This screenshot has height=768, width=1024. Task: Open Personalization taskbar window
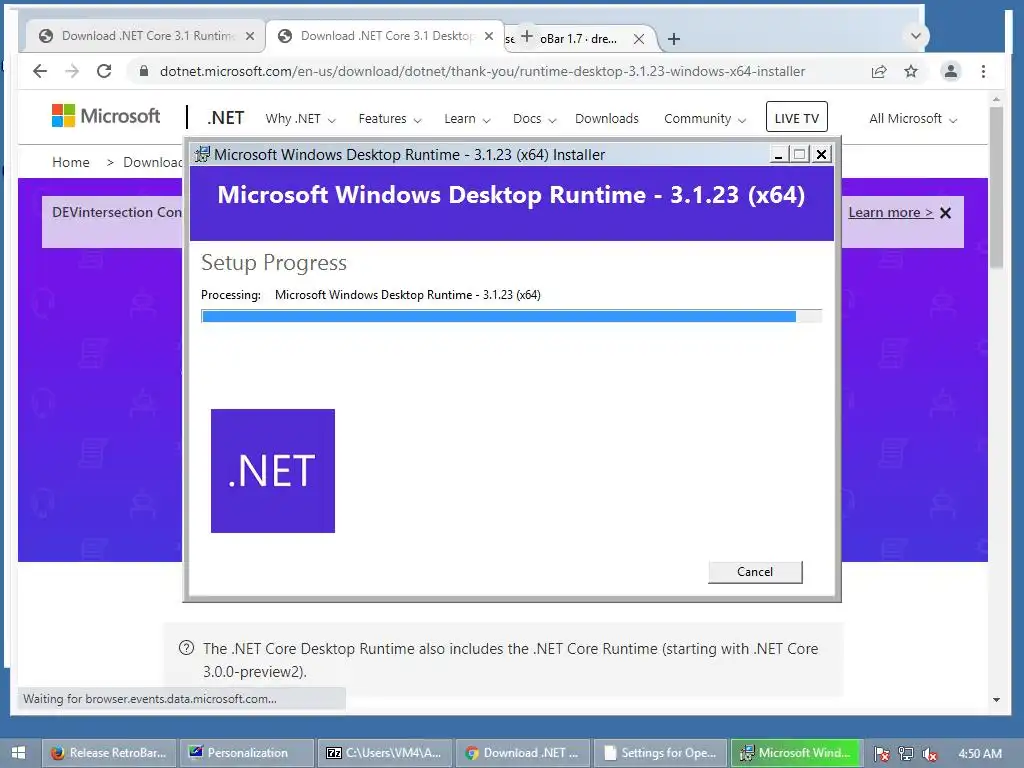point(247,753)
